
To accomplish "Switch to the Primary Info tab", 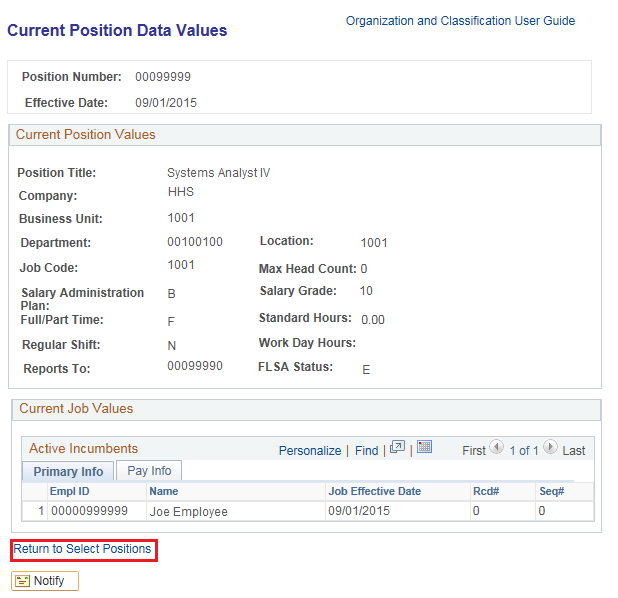I will pos(68,472).
